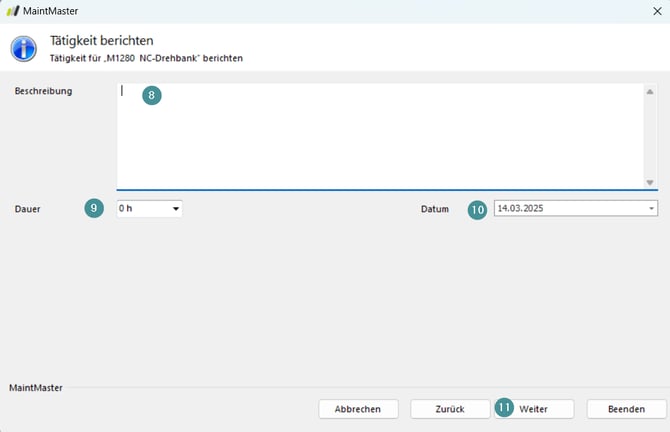
Task: Select the 0 h duration value field
Action: [141, 209]
